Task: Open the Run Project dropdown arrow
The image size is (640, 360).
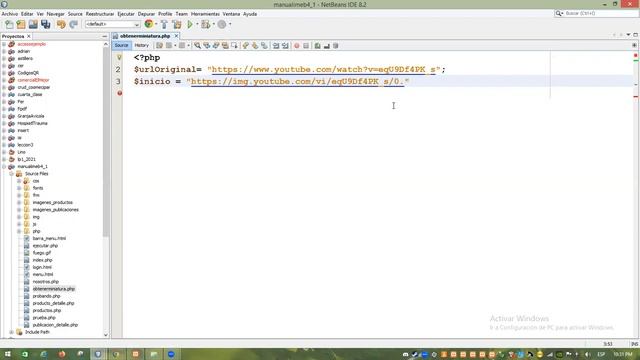Action: click(x=197, y=24)
